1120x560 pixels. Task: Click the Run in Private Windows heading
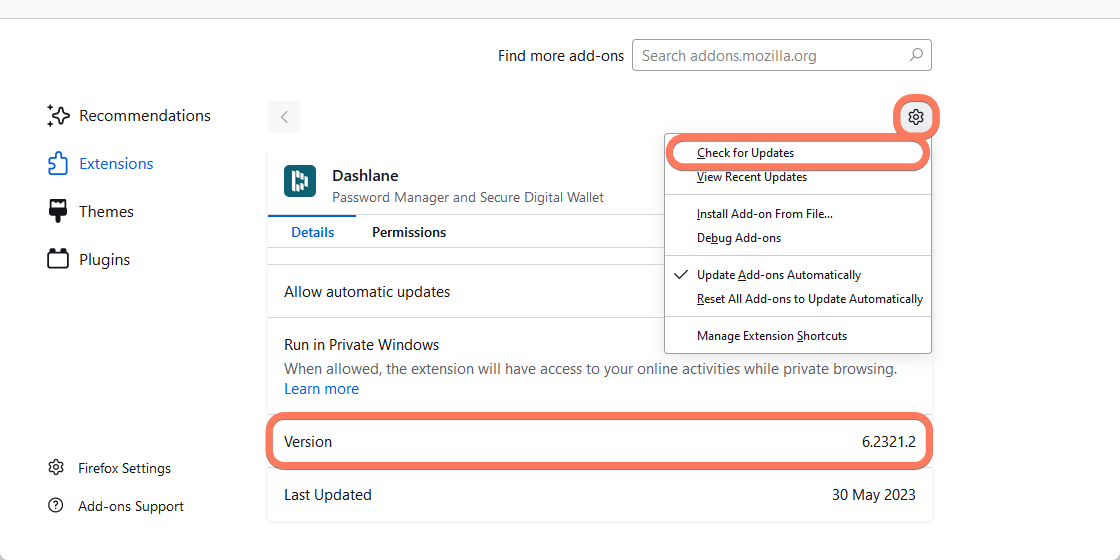[x=361, y=345]
